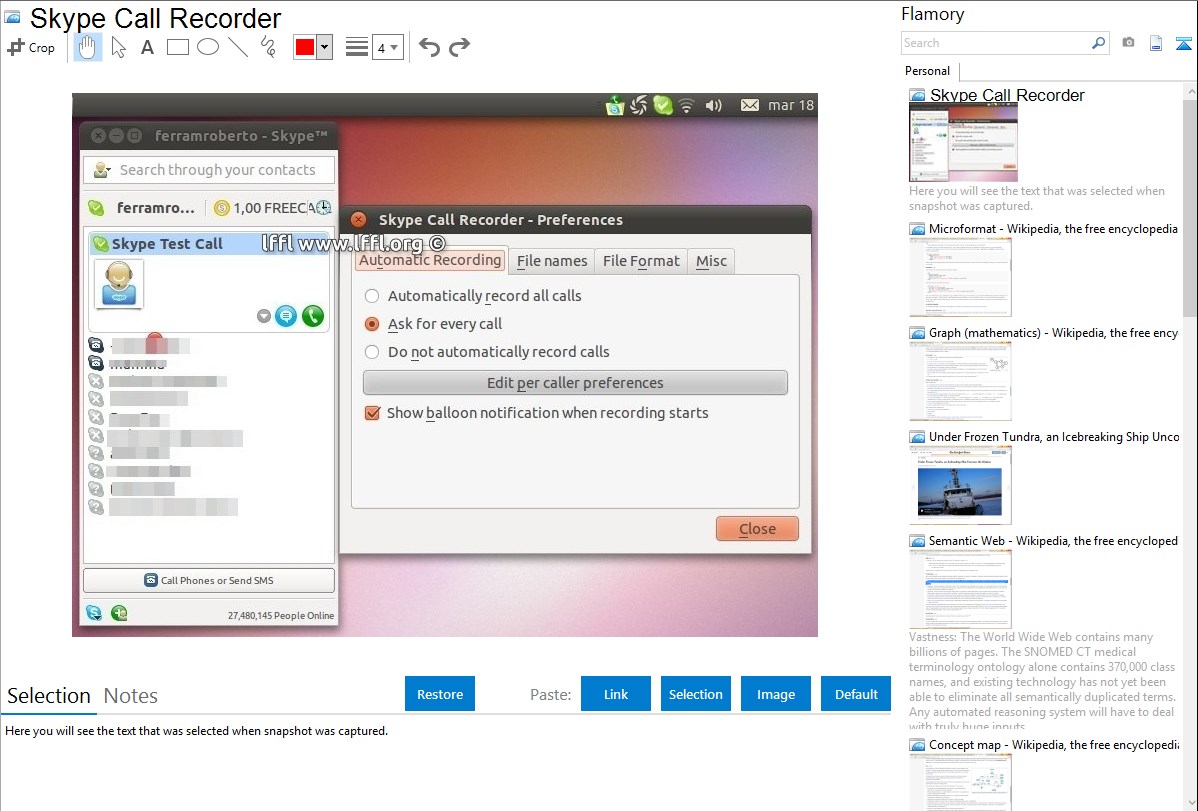Open the Microformat Wikipedia snapshot title
Viewport: 1198px width, 811px height.
pyautogui.click(x=1053, y=229)
